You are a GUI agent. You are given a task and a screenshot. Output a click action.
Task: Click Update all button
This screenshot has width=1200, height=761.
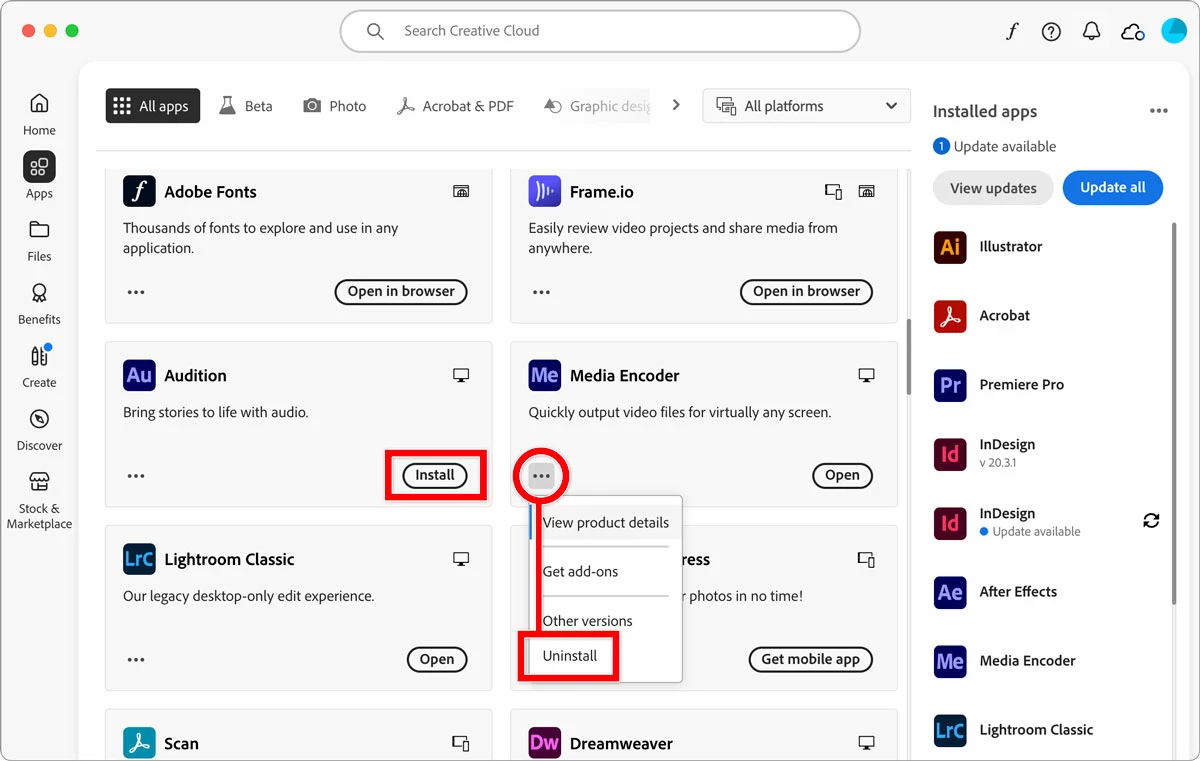point(1113,188)
